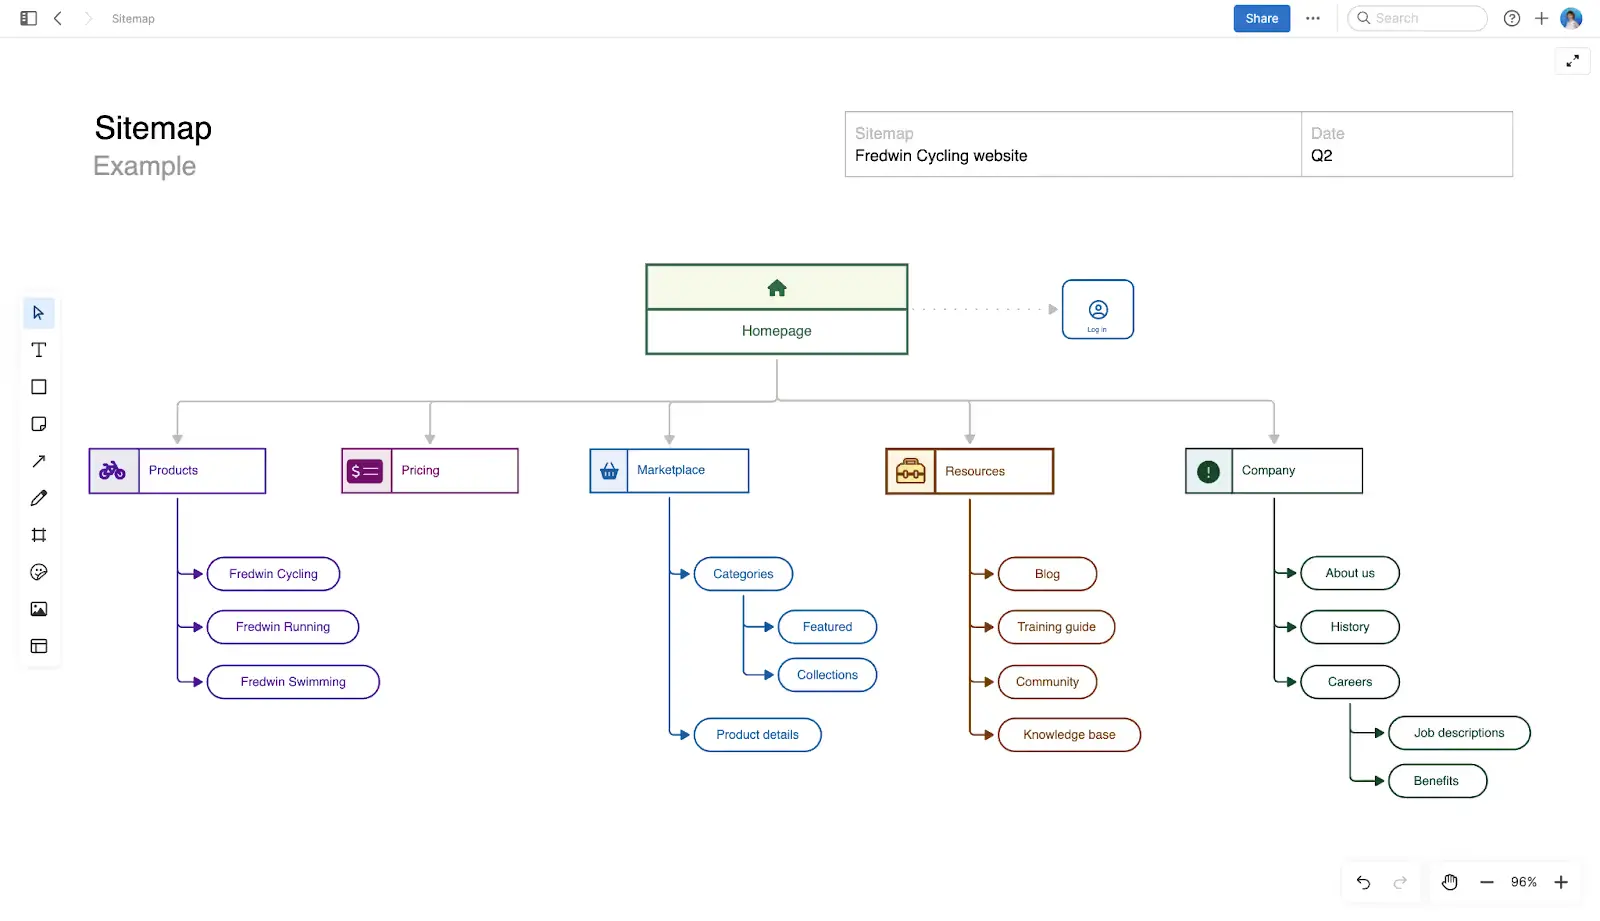Go back with the left chevron
Image resolution: width=1600 pixels, height=921 pixels.
(x=58, y=18)
